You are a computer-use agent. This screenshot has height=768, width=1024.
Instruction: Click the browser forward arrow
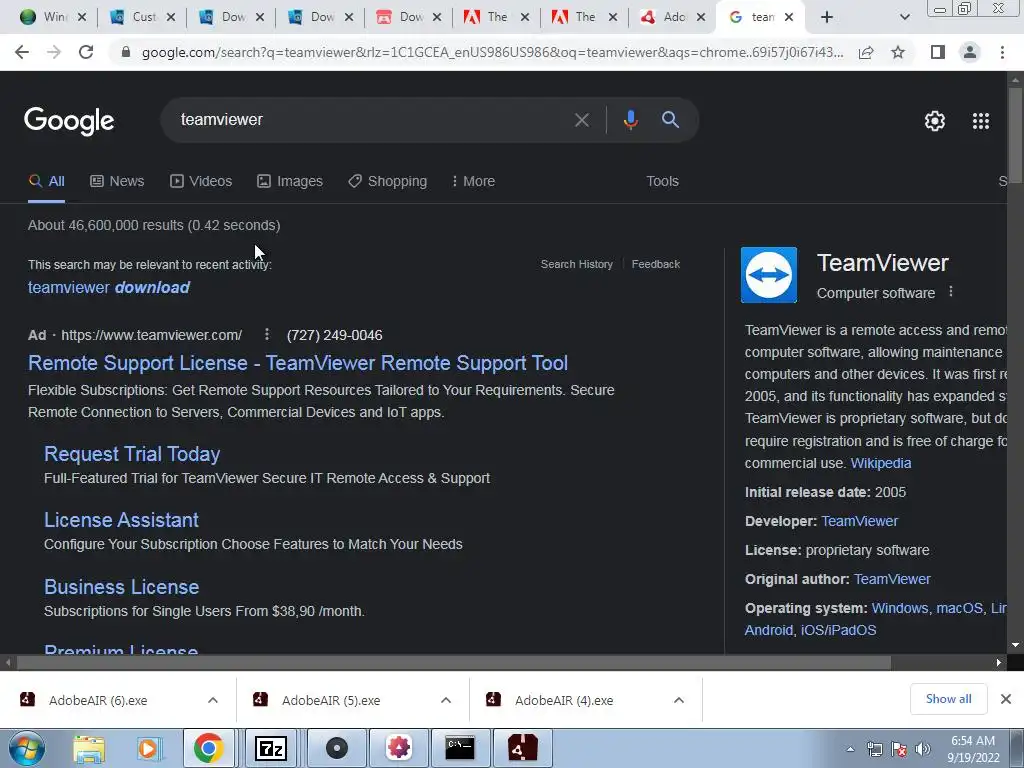pos(54,52)
